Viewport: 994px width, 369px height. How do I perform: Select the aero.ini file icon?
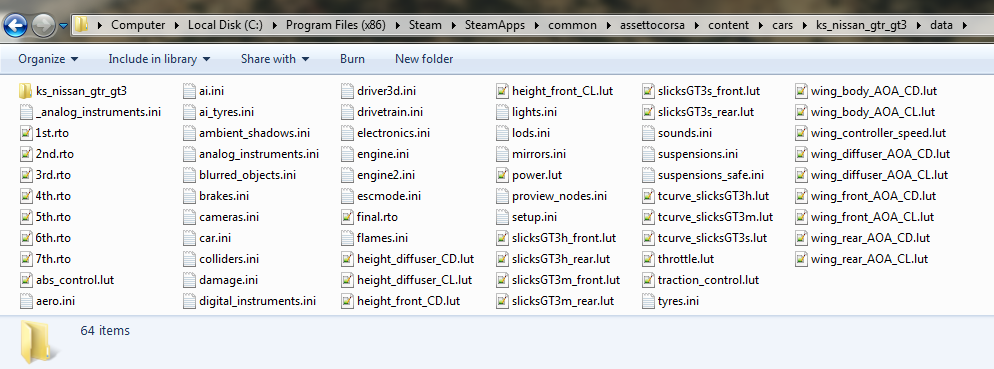pyautogui.click(x=25, y=301)
